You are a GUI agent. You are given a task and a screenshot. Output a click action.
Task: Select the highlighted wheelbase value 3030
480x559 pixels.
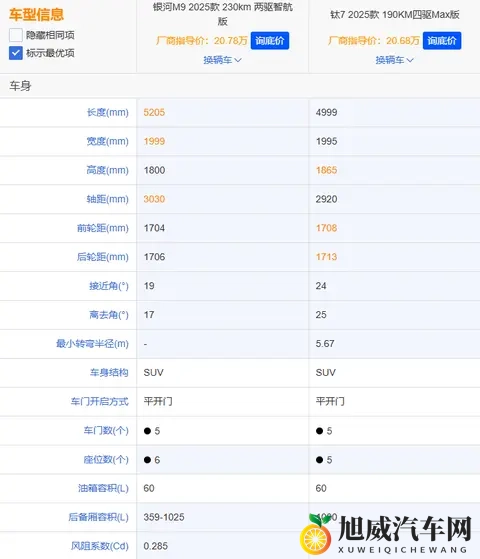[154, 199]
